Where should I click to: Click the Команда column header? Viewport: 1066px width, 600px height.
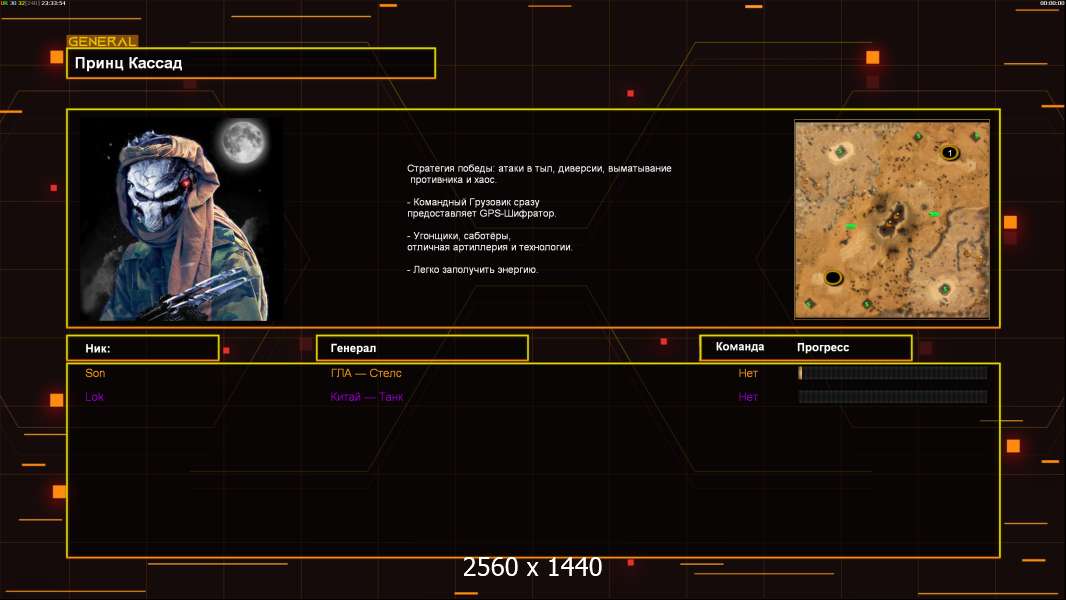[x=740, y=347]
